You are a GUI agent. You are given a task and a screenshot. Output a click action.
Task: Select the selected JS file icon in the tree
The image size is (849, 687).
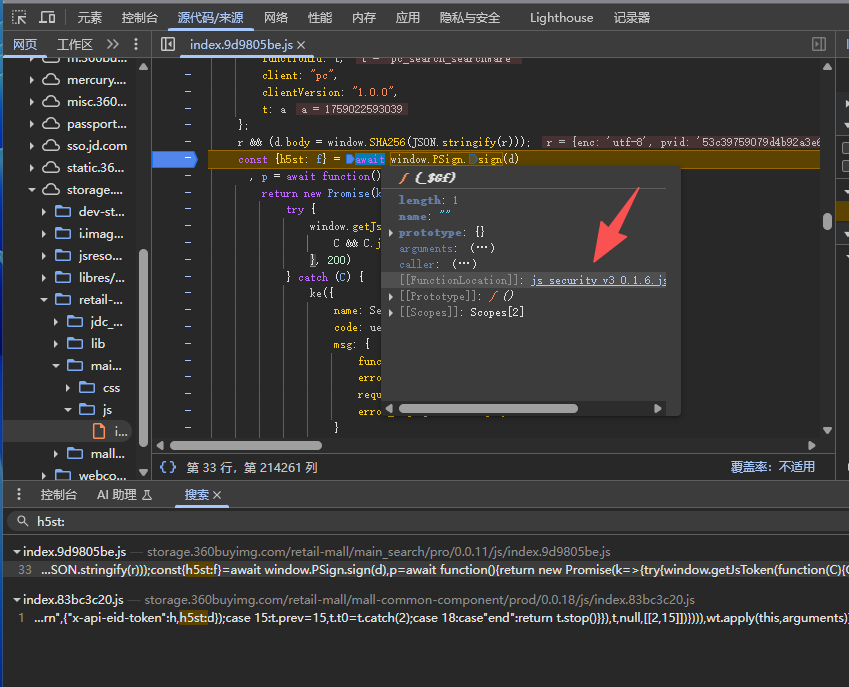tap(99, 431)
